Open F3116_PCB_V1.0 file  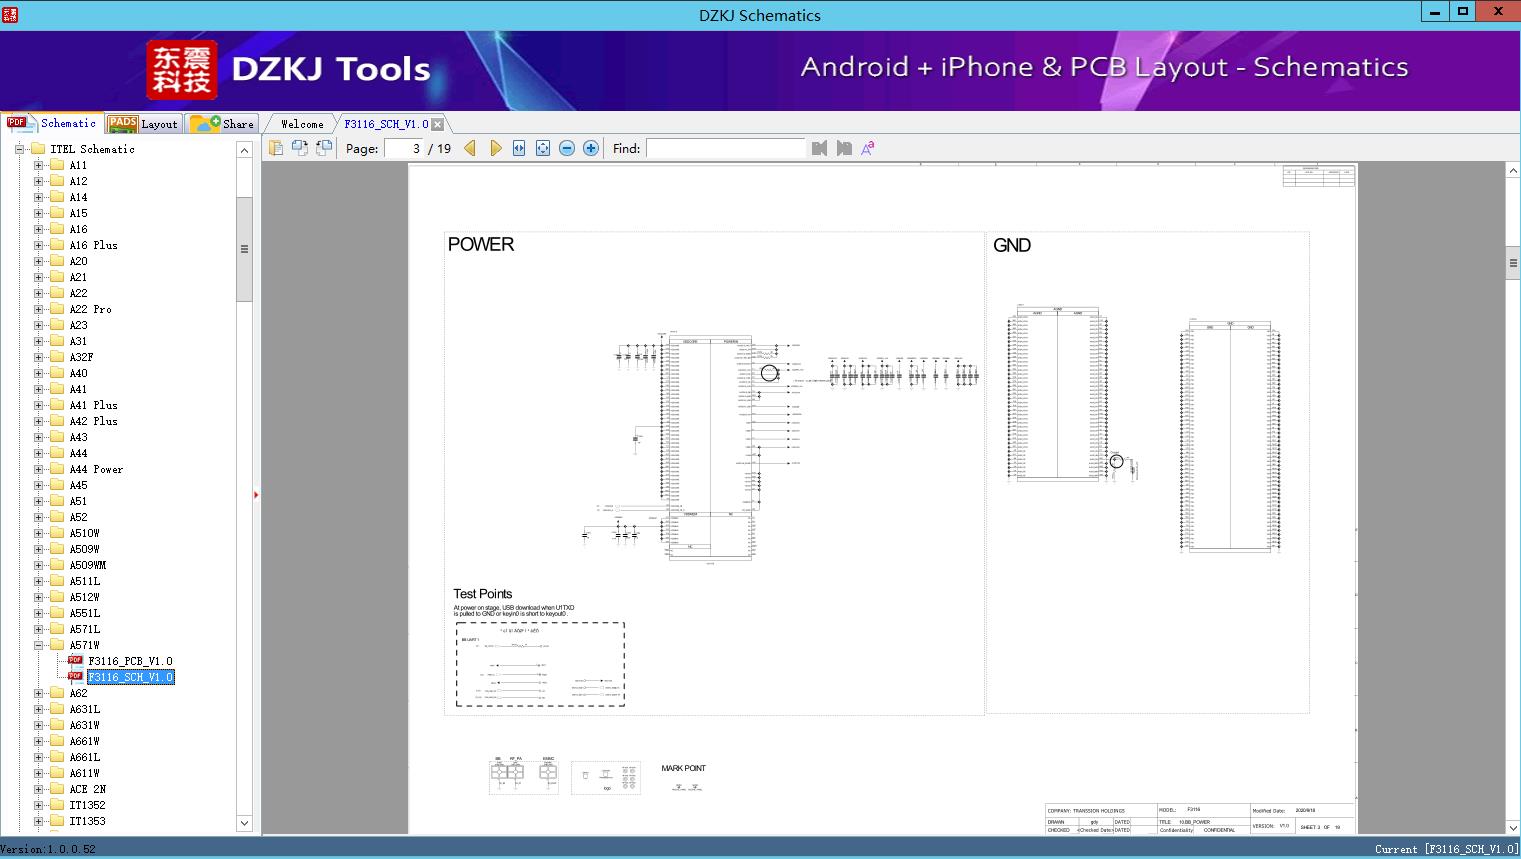coord(130,661)
